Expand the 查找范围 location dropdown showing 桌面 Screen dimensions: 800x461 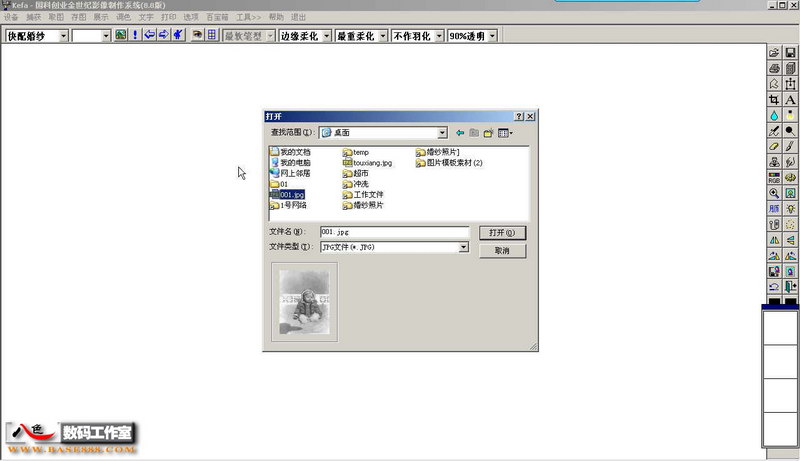442,133
